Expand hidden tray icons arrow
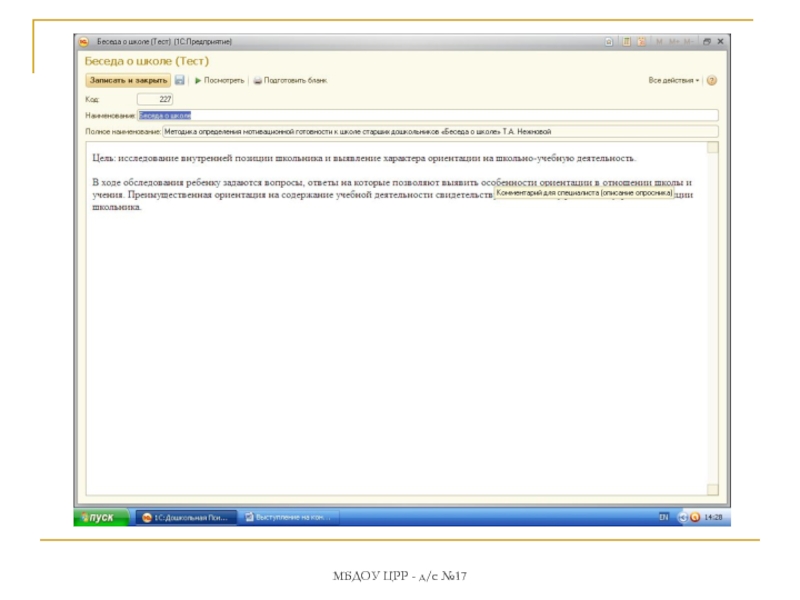 [682, 517]
